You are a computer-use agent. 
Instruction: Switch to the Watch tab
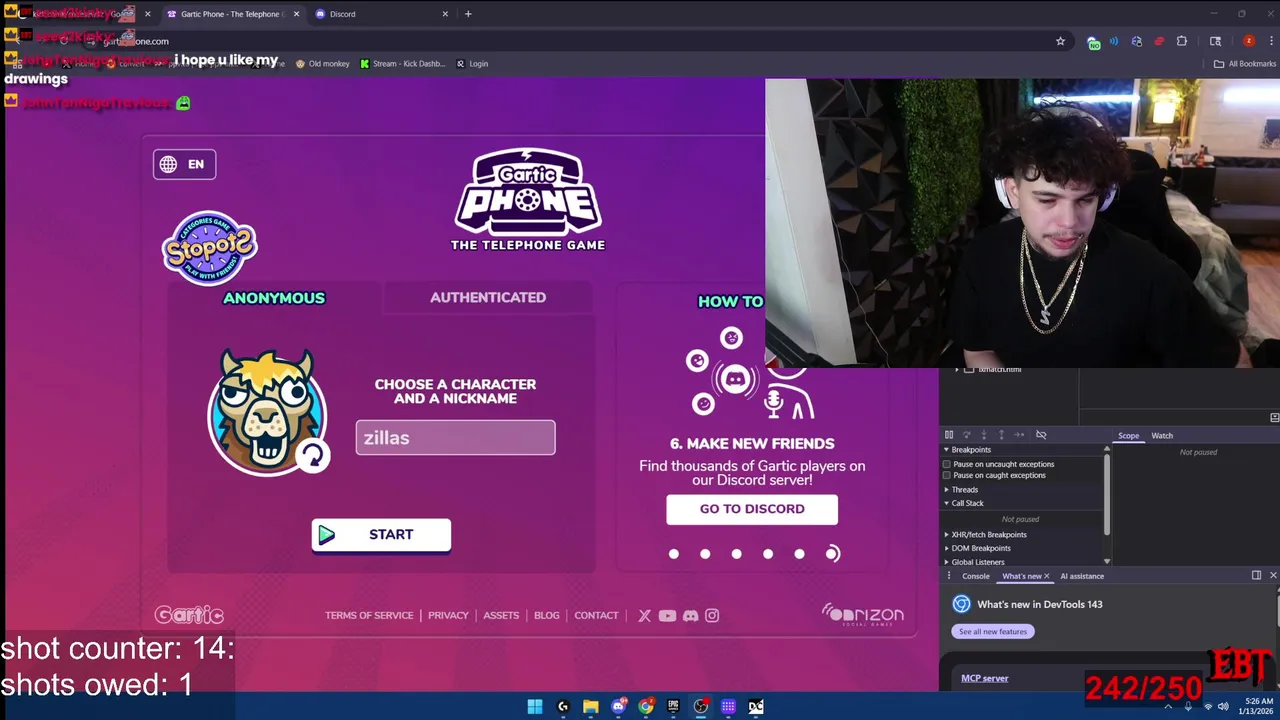(x=1162, y=436)
